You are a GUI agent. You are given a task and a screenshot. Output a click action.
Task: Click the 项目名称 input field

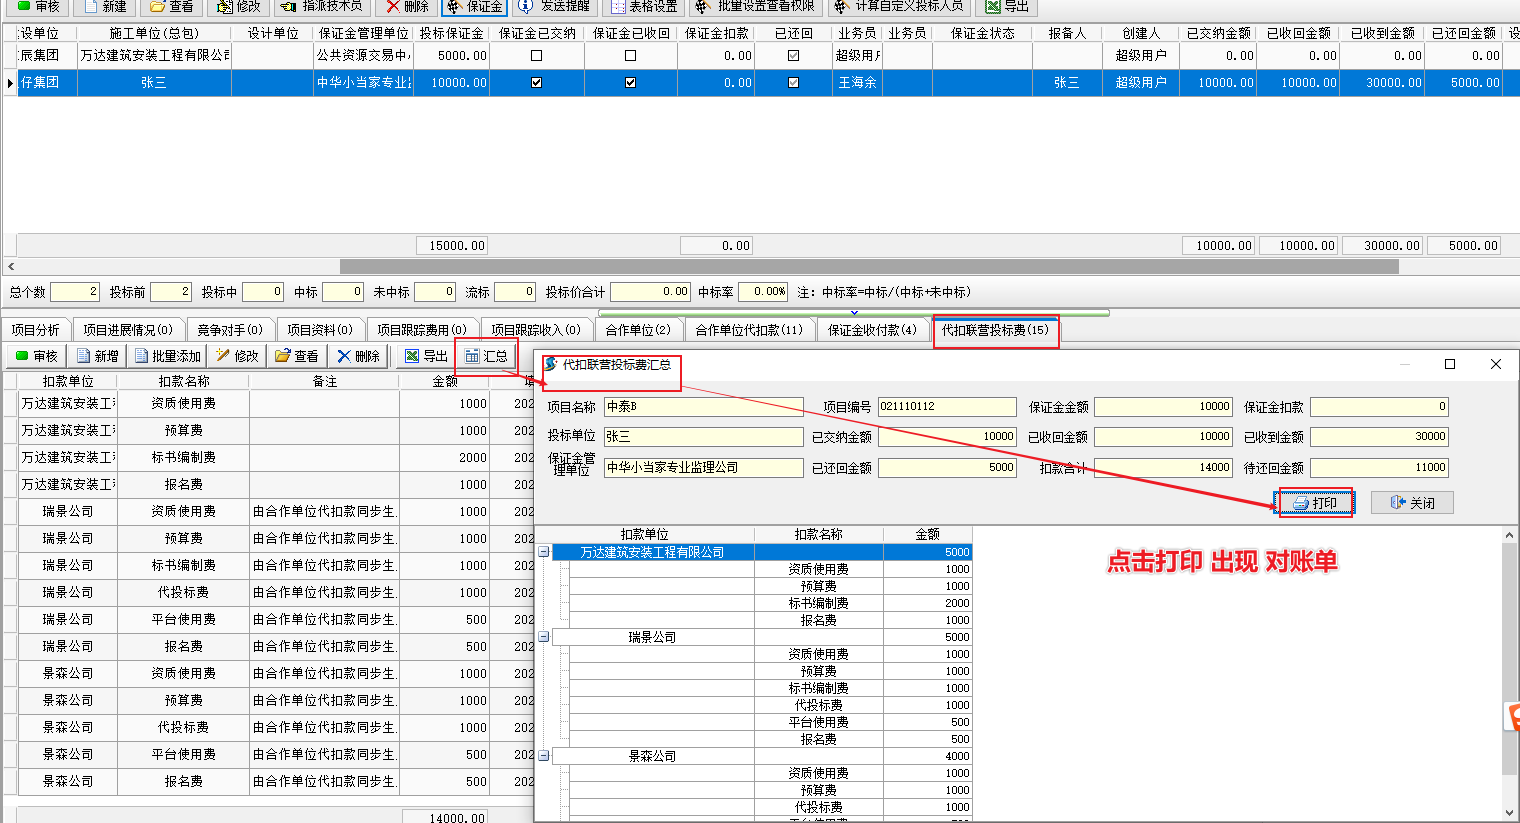(703, 407)
